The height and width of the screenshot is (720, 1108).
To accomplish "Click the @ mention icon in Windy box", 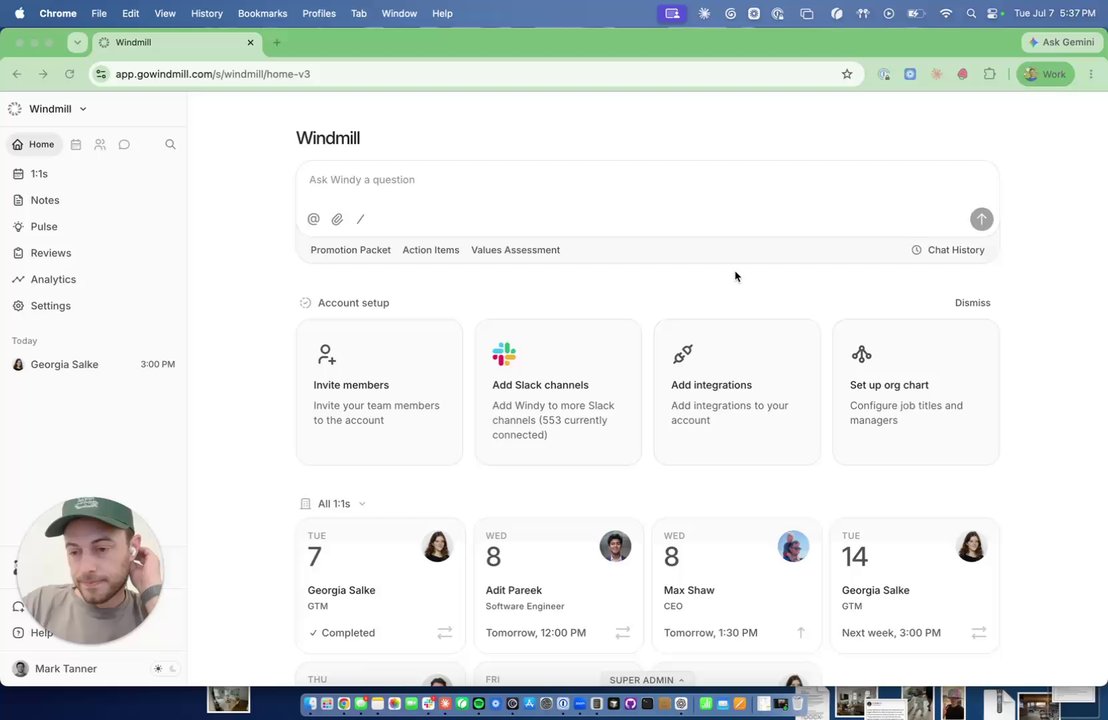I will [314, 219].
